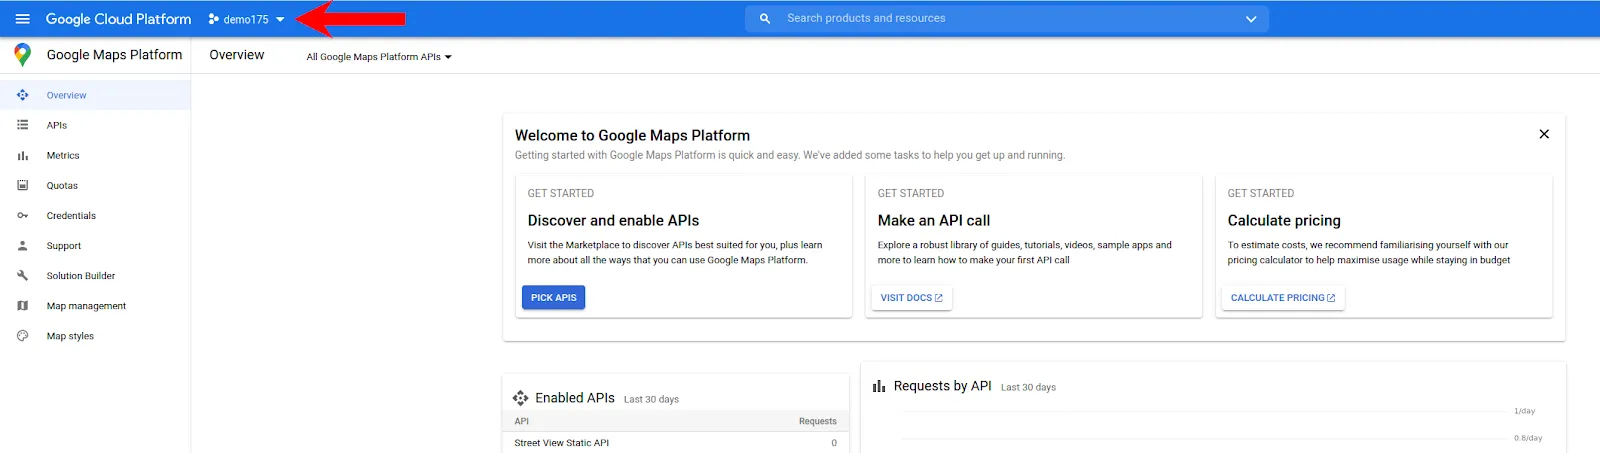Click the Requests by API chart icon

click(x=879, y=386)
